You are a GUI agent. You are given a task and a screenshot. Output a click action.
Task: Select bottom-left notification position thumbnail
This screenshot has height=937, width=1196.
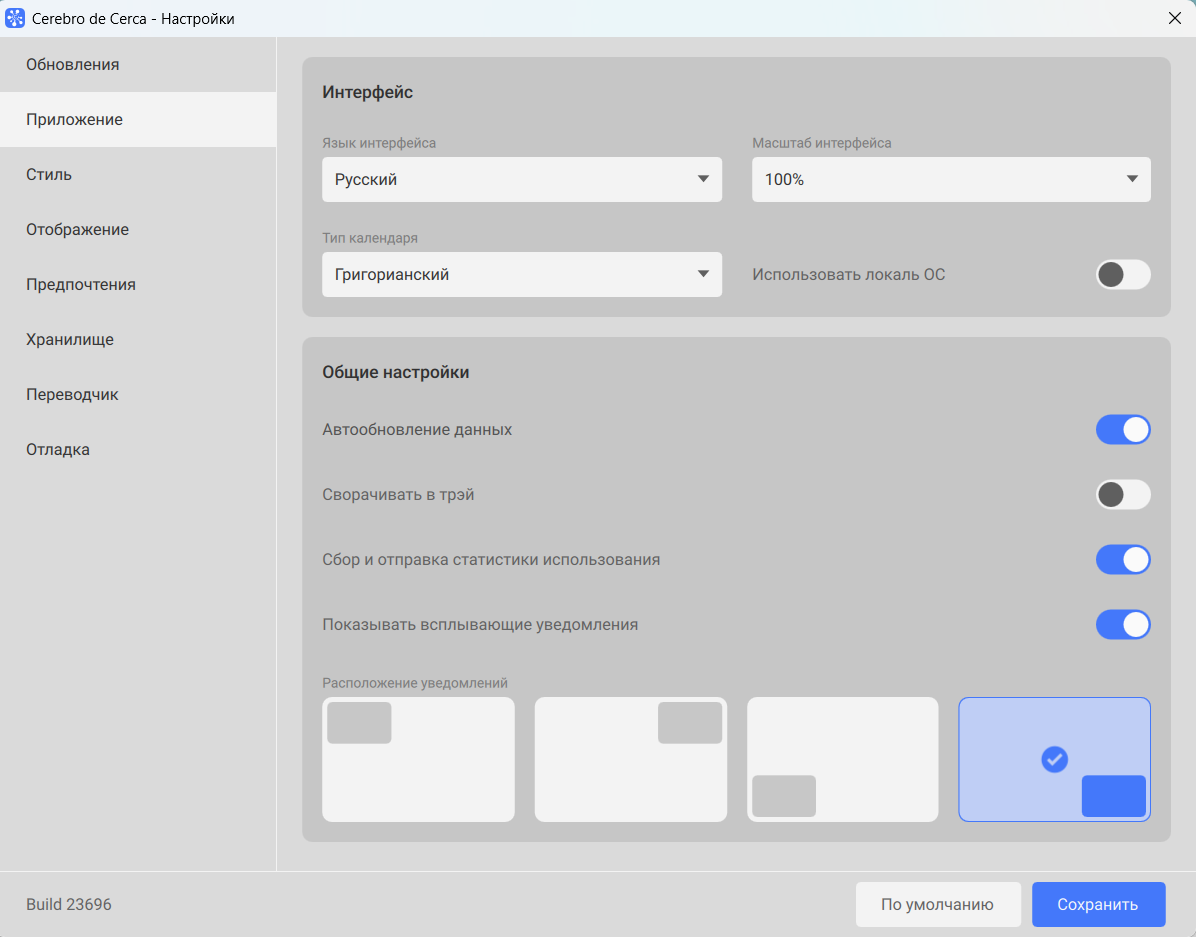pos(842,759)
